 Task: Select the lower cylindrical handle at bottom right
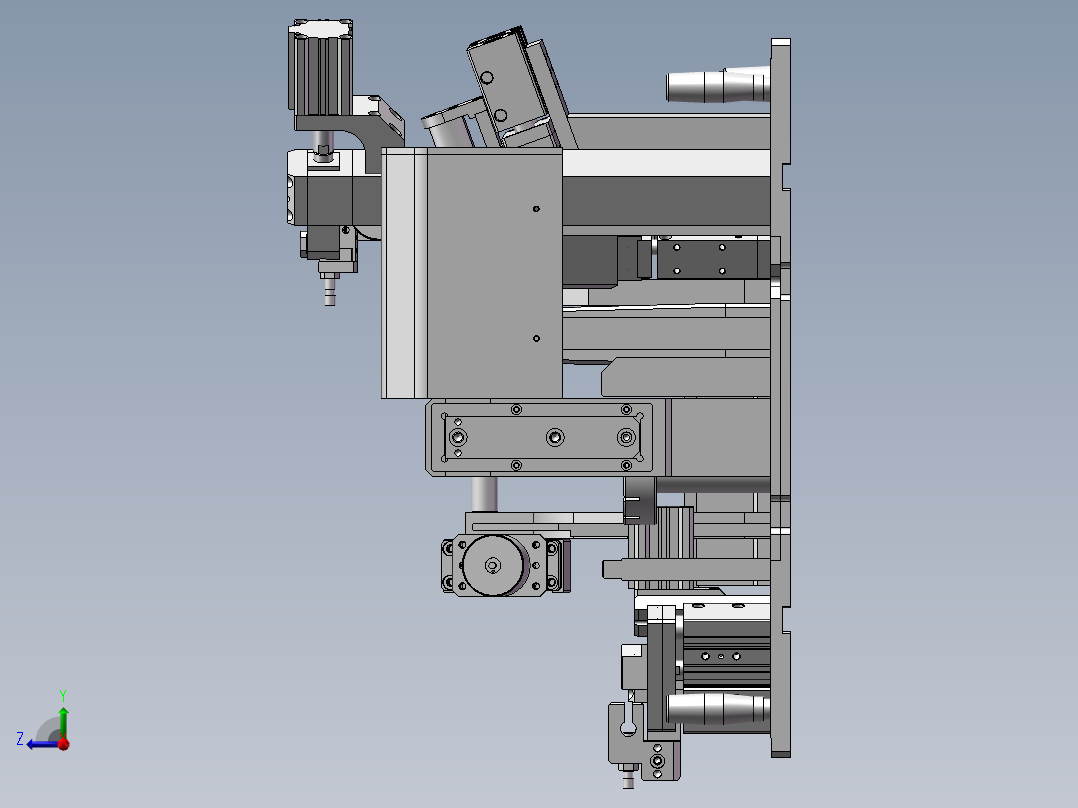(718, 708)
